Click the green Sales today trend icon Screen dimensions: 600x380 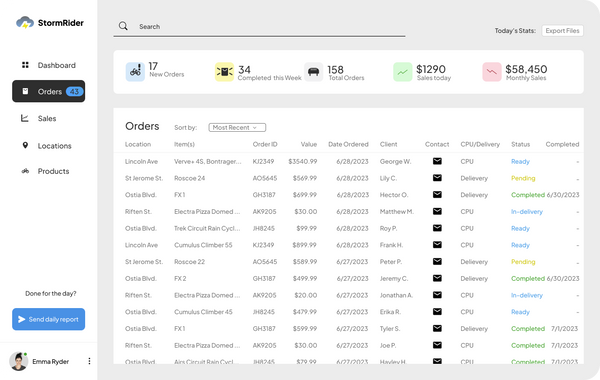(403, 72)
